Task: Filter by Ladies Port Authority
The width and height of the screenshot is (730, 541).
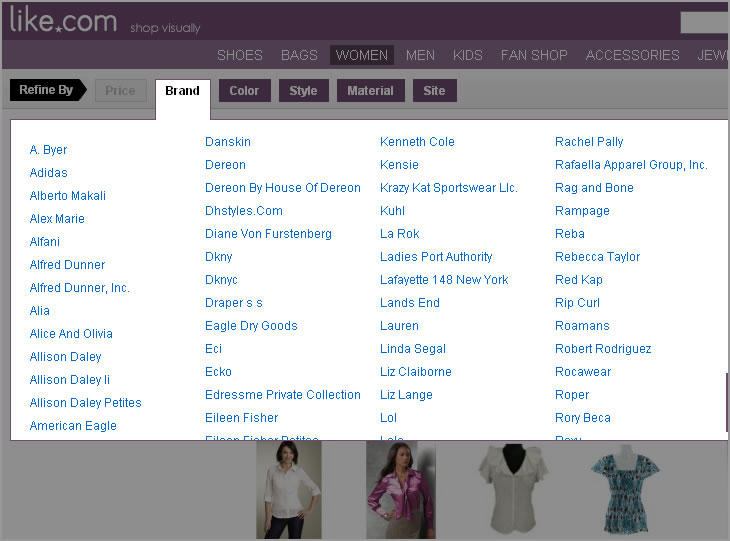Action: 436,257
